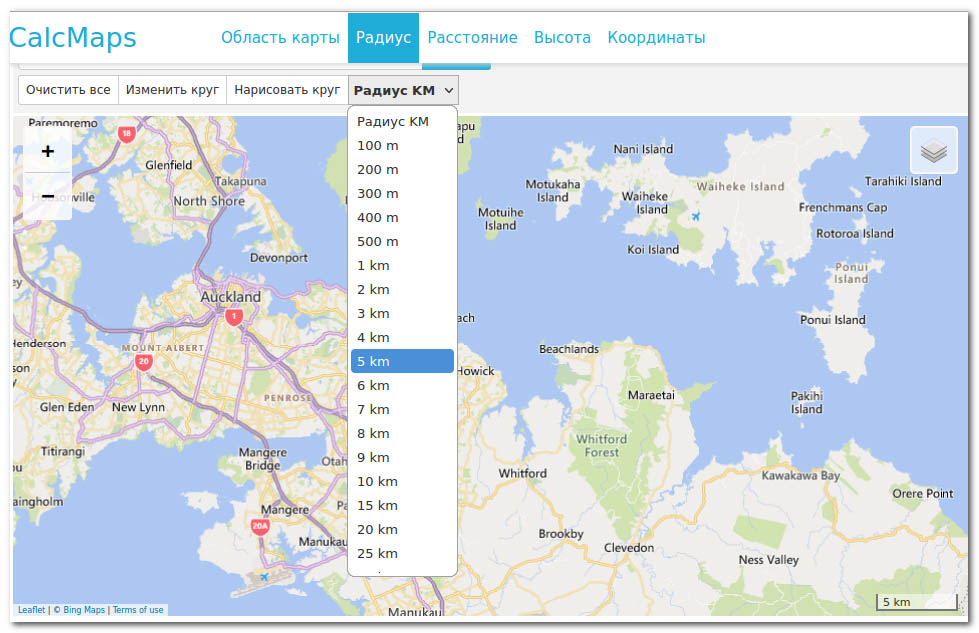Set radius to 20 km
Image resolution: width=979 pixels, height=633 pixels.
coord(402,530)
